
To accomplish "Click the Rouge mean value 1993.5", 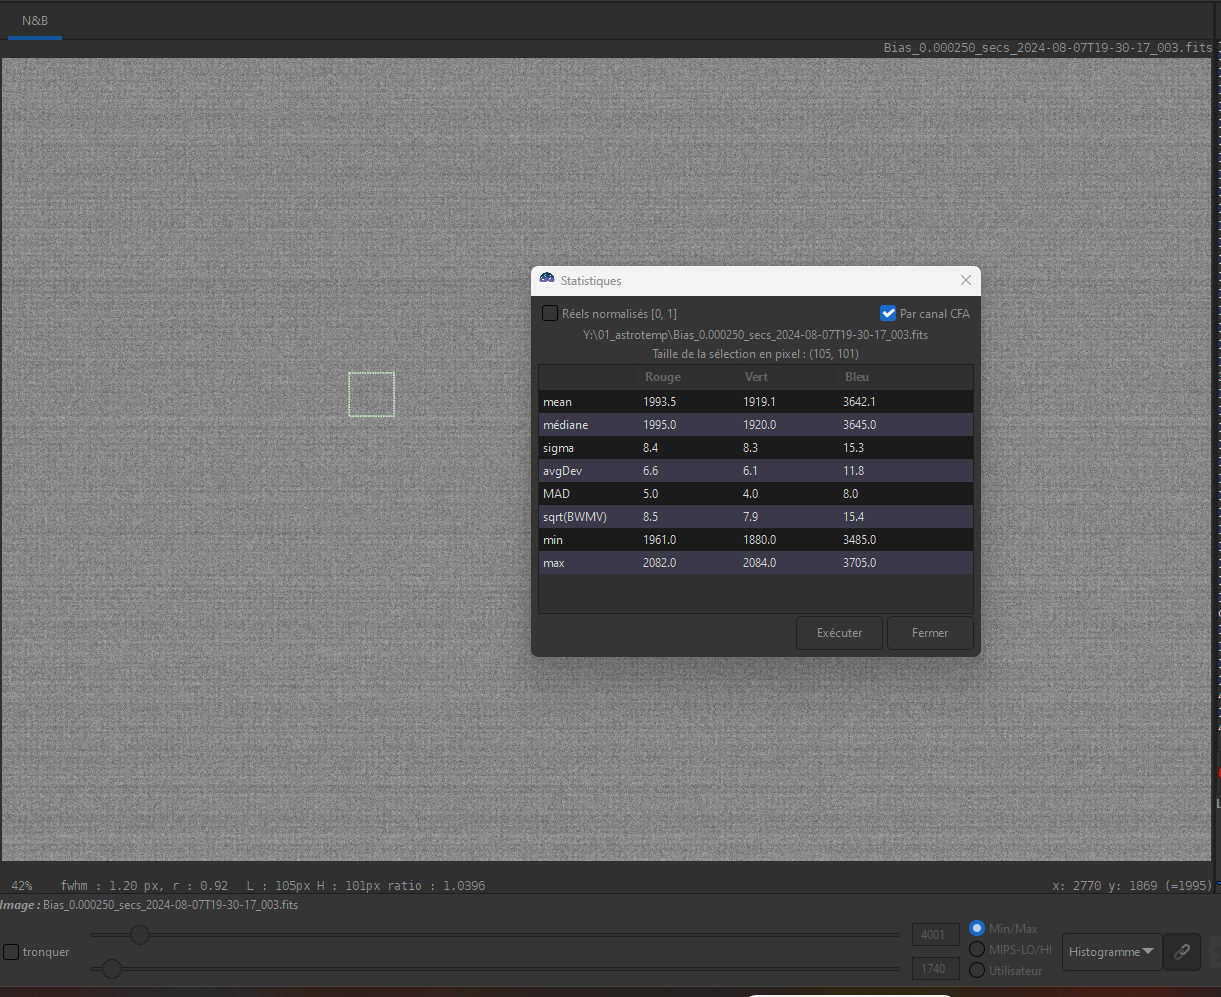I will (660, 402).
